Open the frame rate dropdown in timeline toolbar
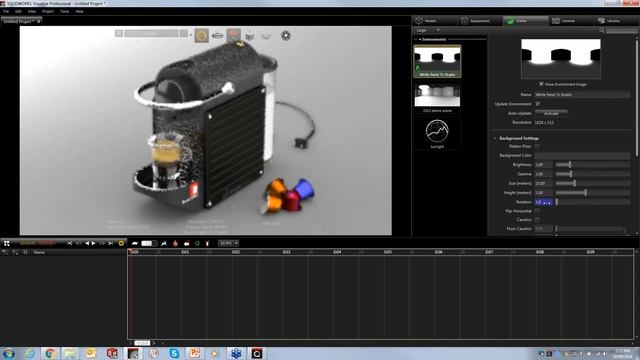Viewport: 640px width, 360px height. [x=229, y=243]
